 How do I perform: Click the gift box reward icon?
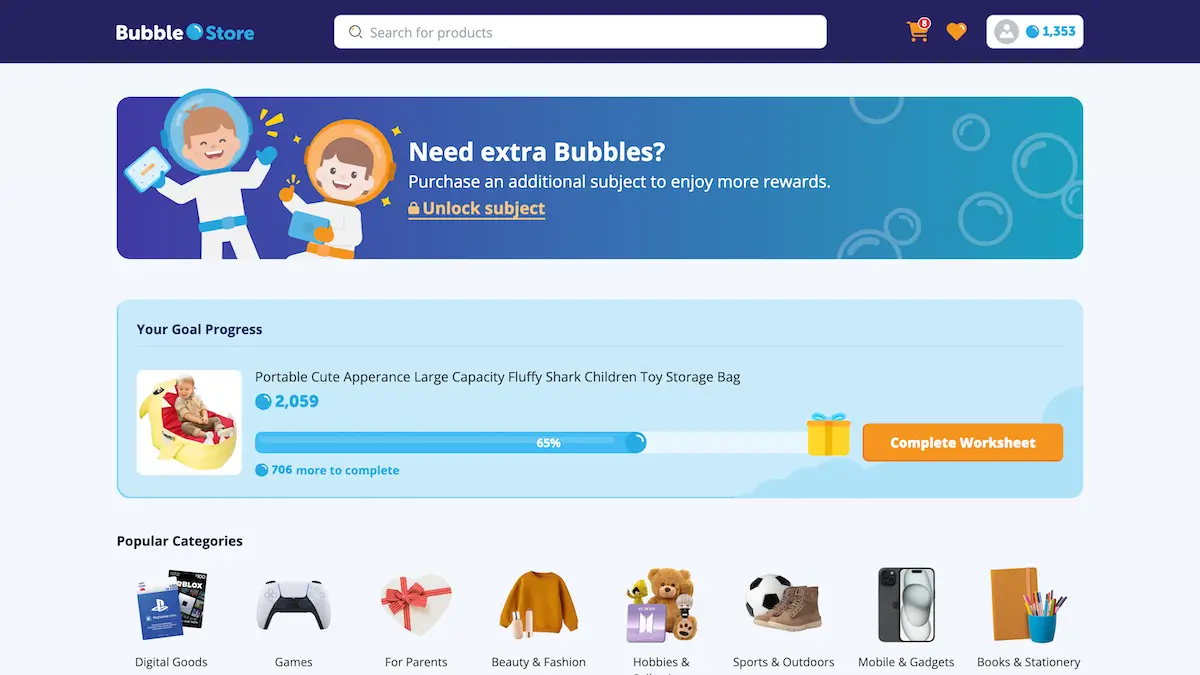coord(829,434)
